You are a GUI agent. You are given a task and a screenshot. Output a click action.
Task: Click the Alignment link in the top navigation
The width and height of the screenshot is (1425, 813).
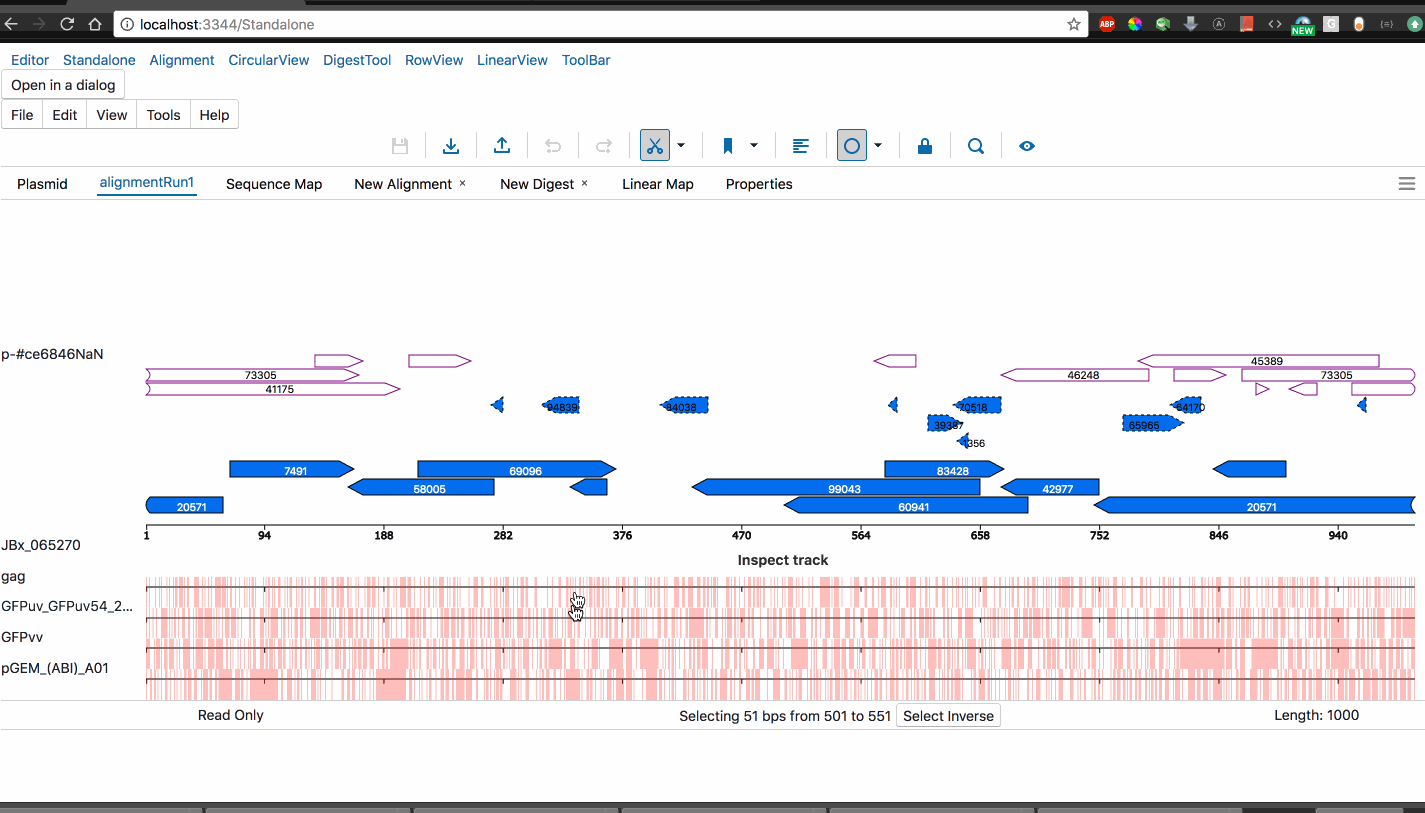coord(182,60)
